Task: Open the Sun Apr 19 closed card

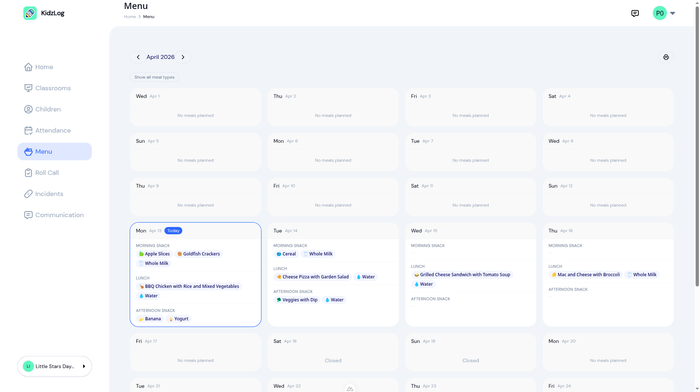Action: [x=471, y=352]
